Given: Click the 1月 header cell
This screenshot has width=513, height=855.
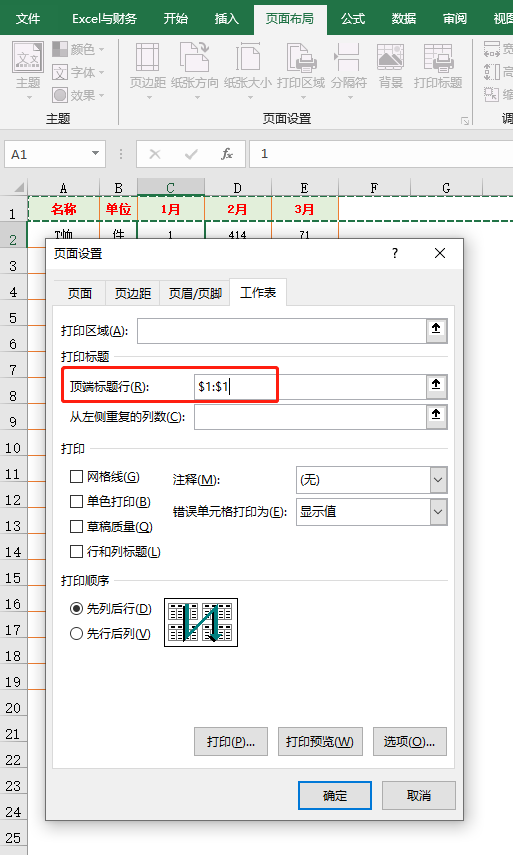Looking at the screenshot, I should click(171, 209).
